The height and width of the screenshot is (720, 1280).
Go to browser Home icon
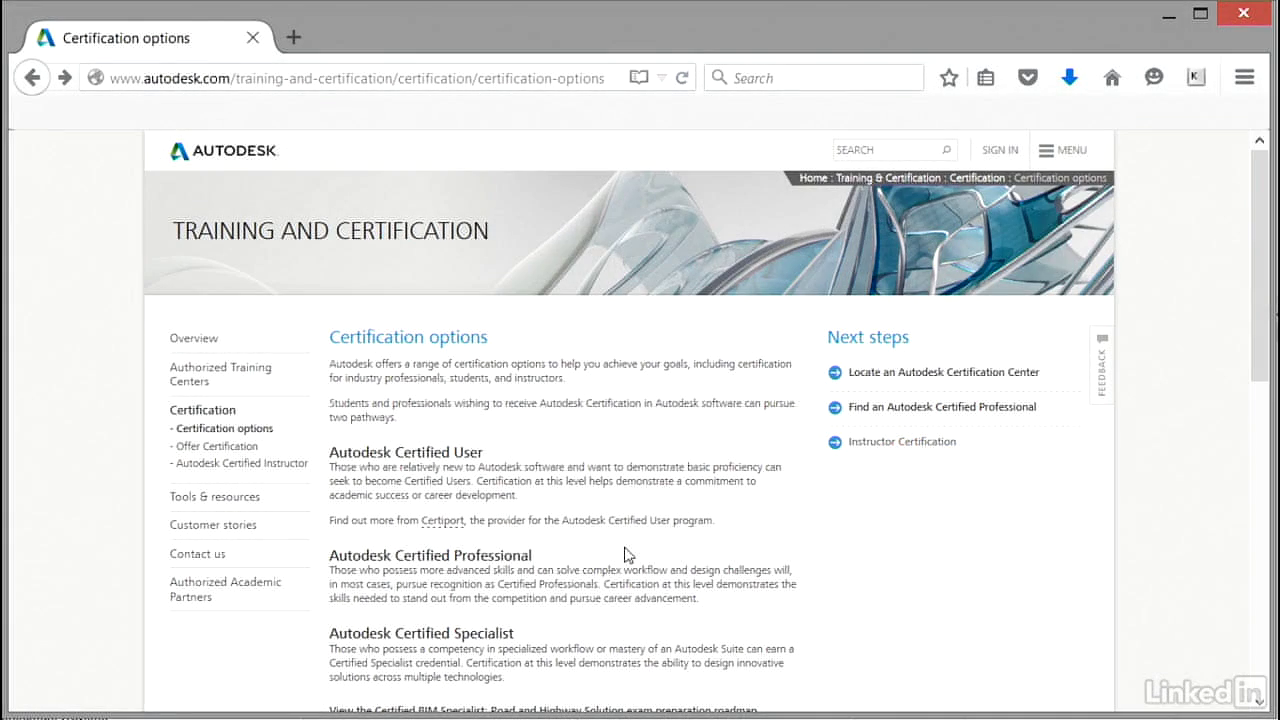tap(1112, 78)
